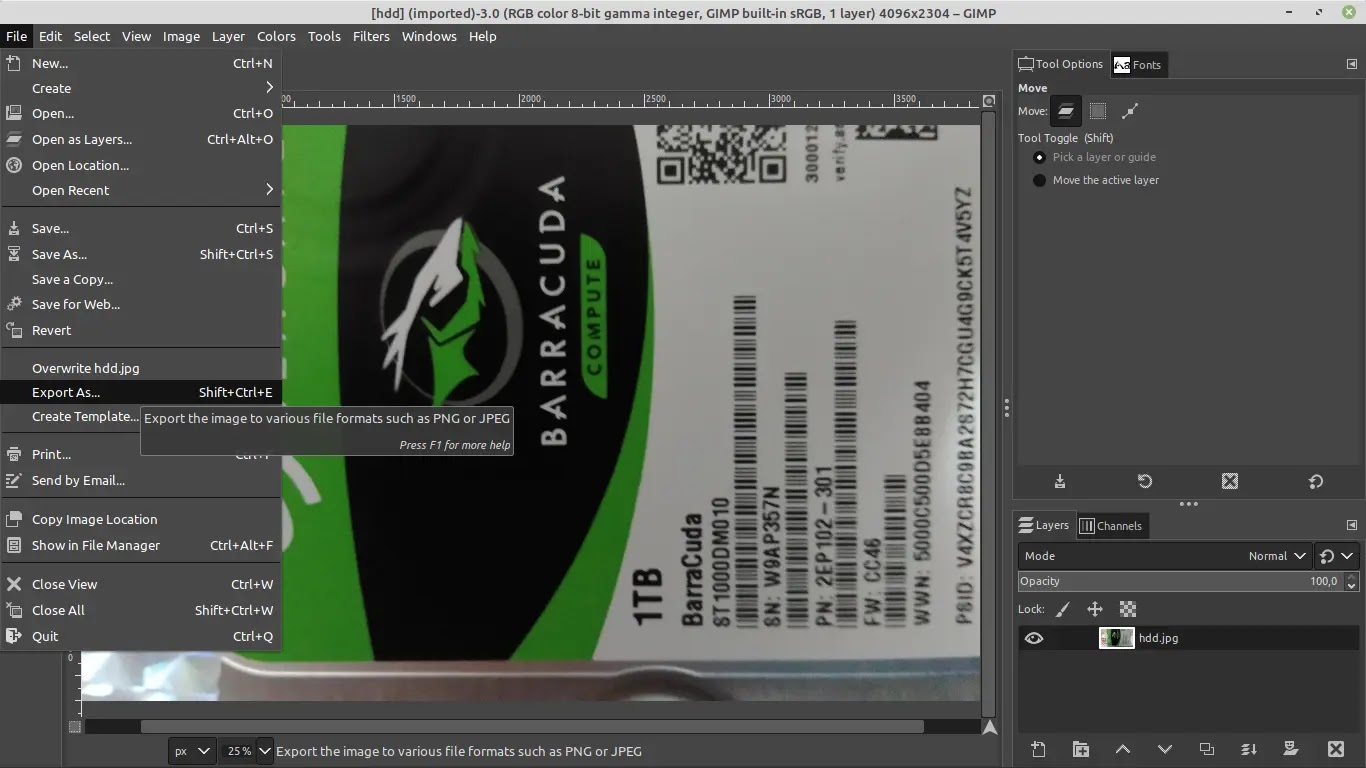The height and width of the screenshot is (768, 1366).
Task: Open the Tools menu
Action: coord(324,36)
